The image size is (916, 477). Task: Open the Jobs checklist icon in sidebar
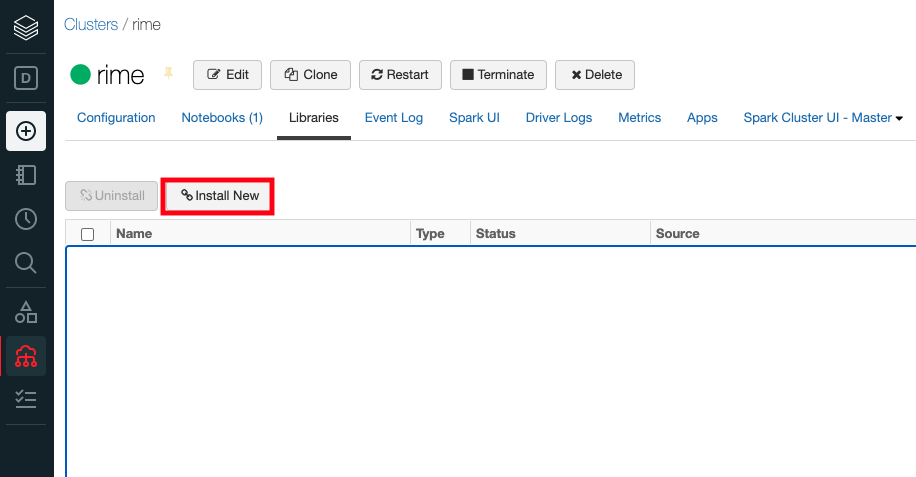pos(26,399)
